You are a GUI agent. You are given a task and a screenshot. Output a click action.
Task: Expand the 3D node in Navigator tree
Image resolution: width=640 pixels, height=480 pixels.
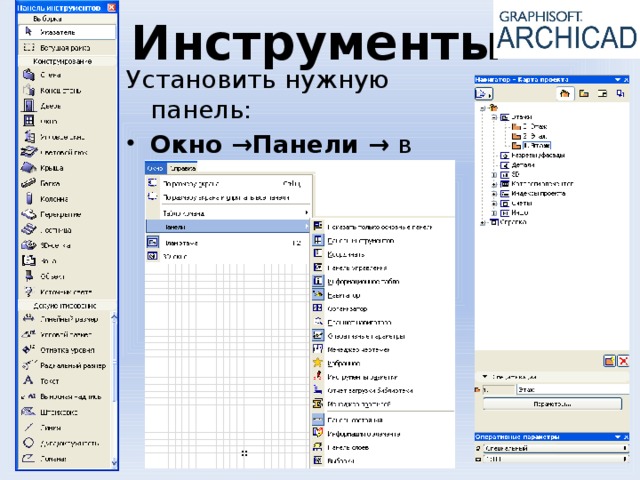click(494, 175)
